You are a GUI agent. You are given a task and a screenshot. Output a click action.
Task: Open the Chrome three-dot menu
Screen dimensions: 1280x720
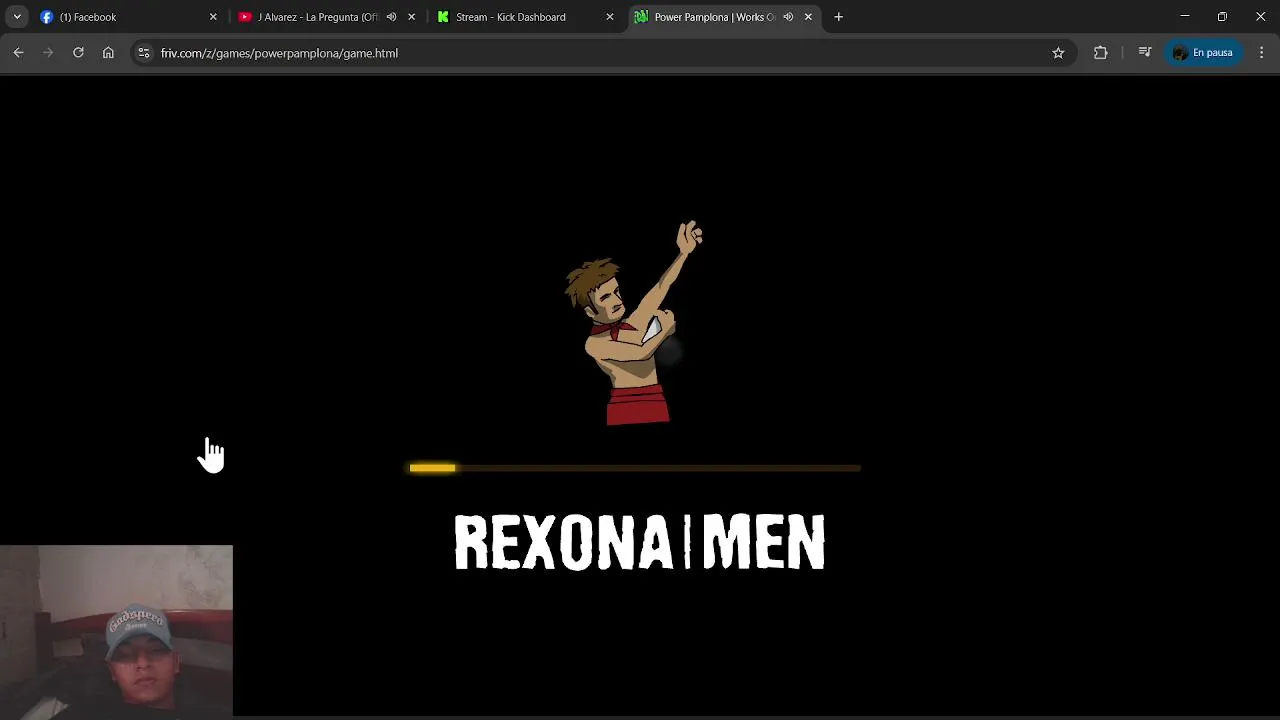(1261, 53)
